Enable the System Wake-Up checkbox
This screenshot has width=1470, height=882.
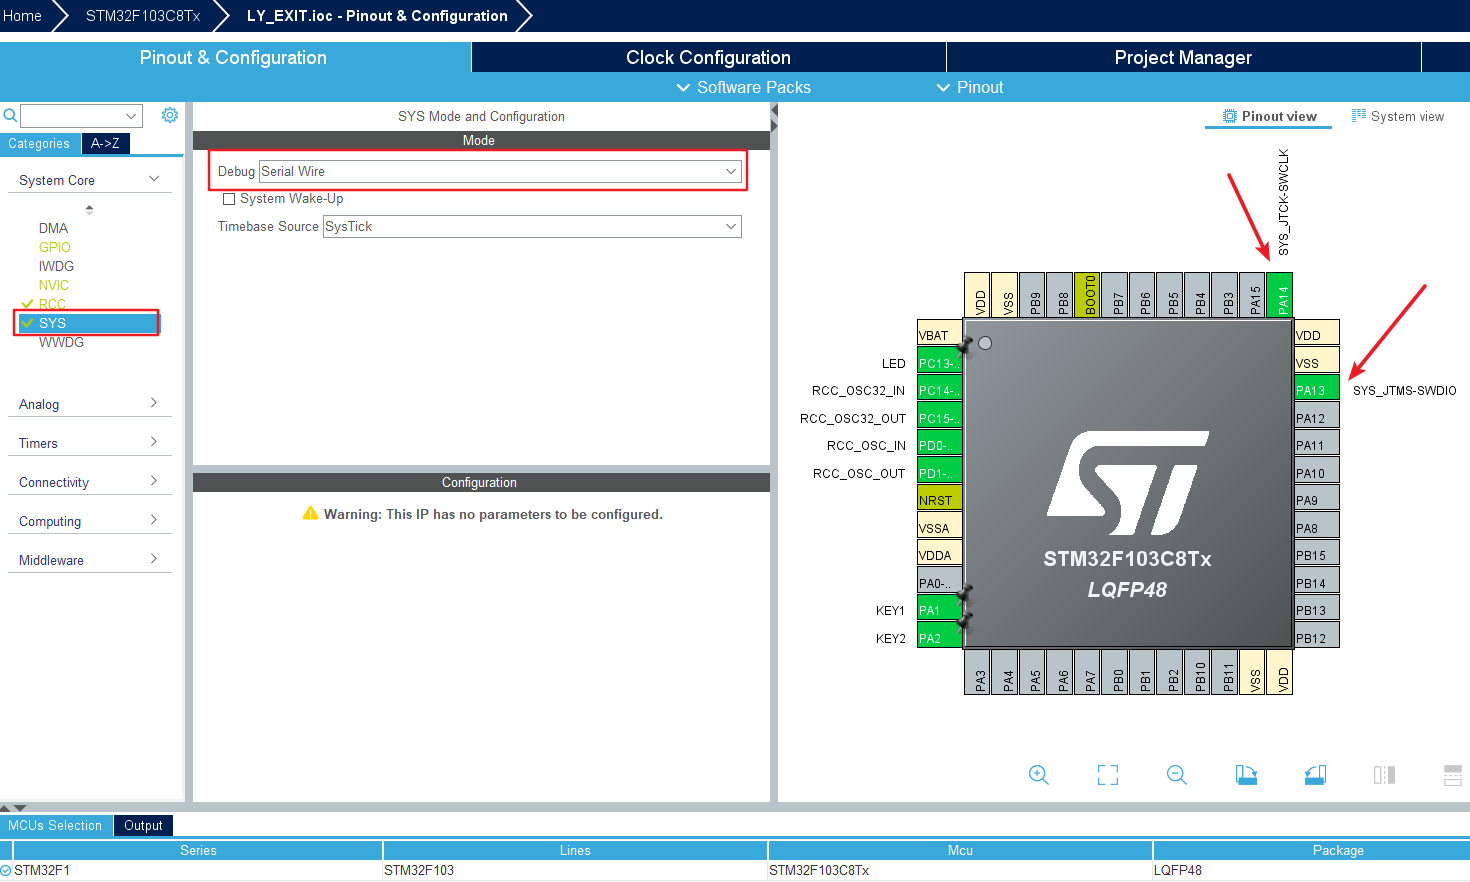pos(229,199)
